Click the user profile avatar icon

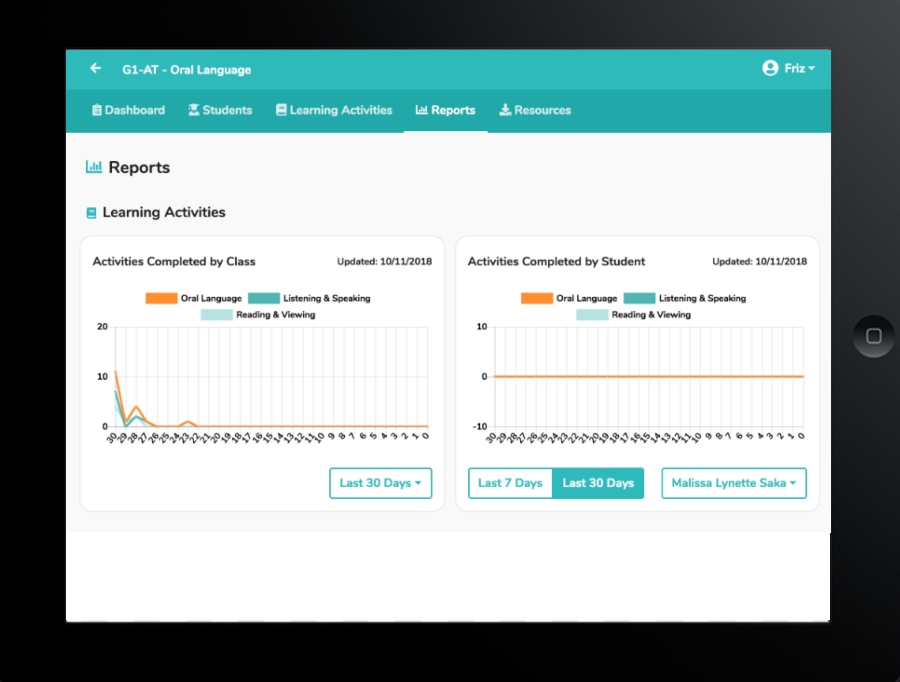pos(770,68)
